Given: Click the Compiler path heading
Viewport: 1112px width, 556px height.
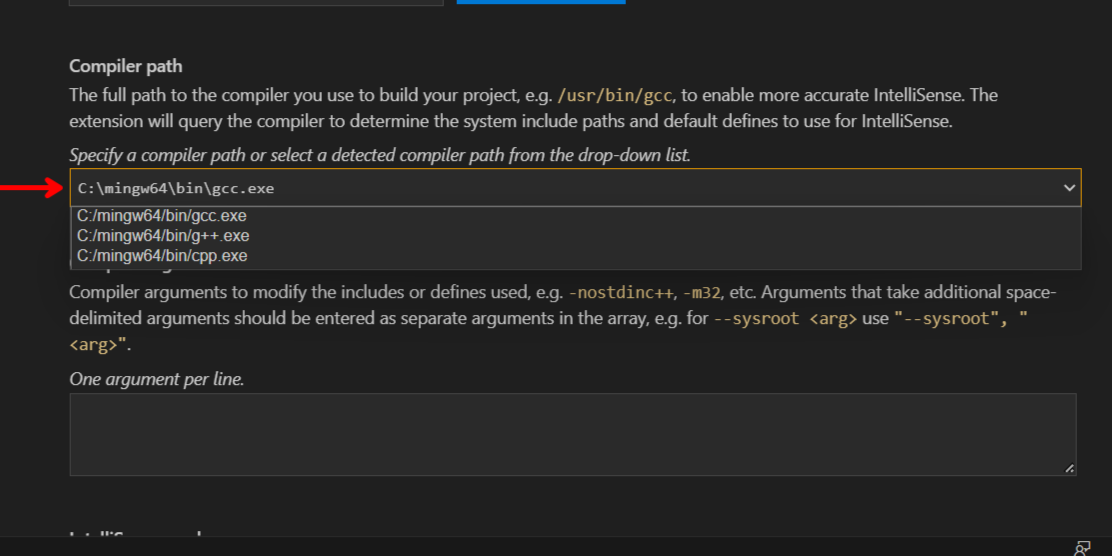Looking at the screenshot, I should (126, 66).
